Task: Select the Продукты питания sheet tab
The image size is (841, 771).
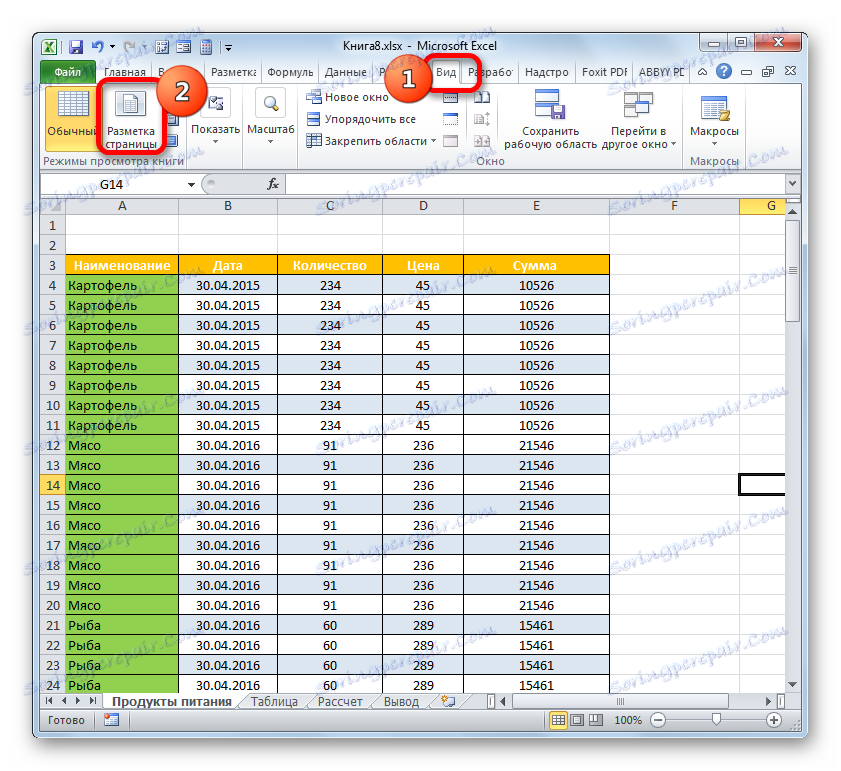Action: tap(172, 702)
